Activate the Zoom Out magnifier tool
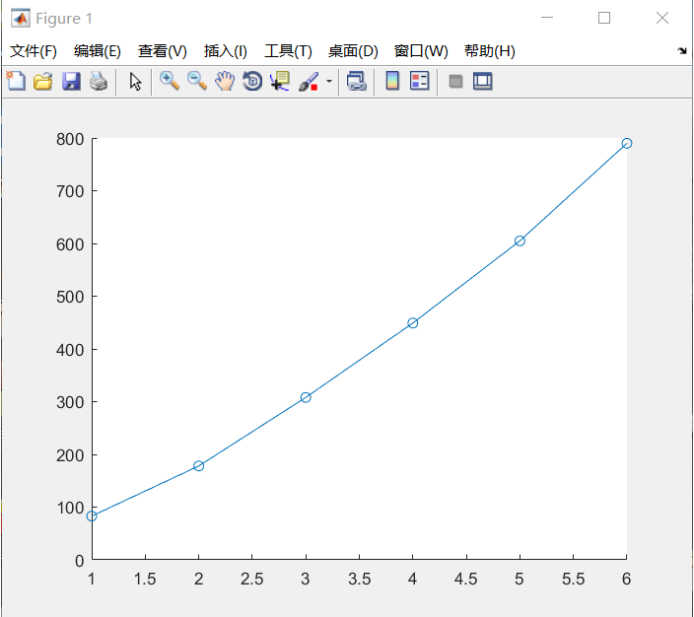Viewport: 694px width, 617px height. pos(197,81)
